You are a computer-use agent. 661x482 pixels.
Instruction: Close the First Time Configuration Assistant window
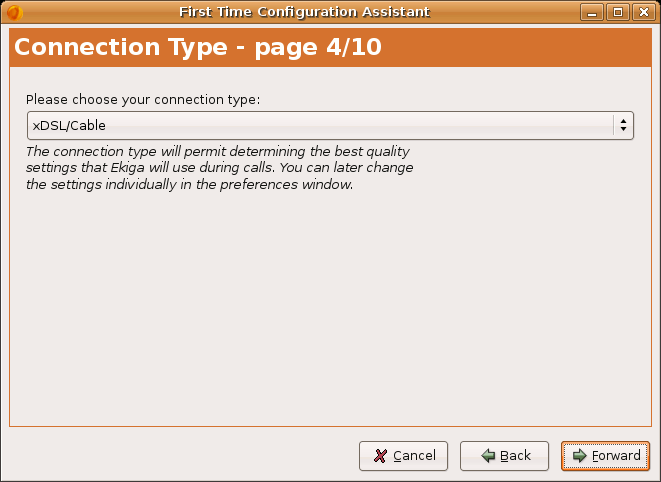(x=642, y=12)
